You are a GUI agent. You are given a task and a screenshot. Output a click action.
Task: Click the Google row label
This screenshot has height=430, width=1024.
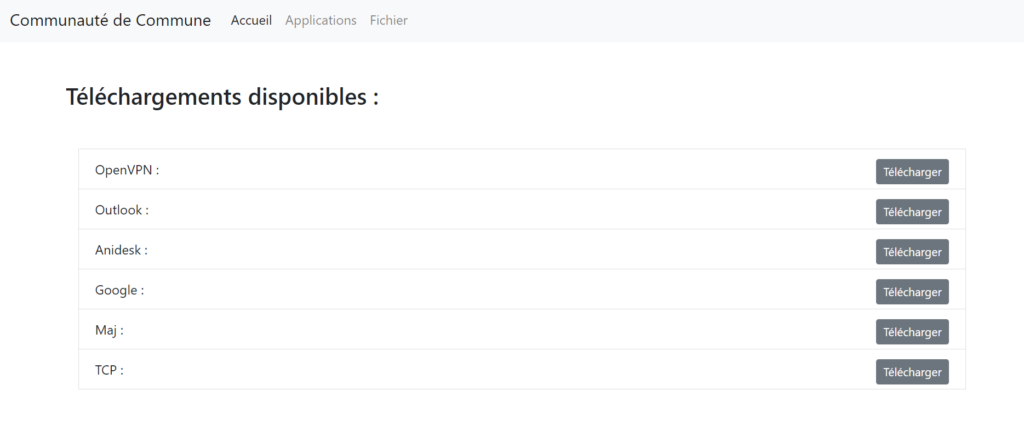119,290
